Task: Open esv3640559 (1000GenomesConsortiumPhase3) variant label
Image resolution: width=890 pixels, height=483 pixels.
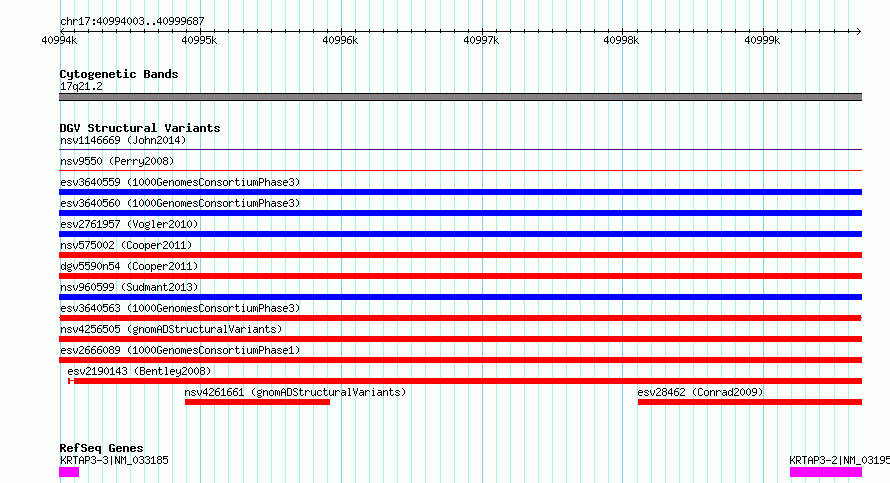Action: [180, 182]
